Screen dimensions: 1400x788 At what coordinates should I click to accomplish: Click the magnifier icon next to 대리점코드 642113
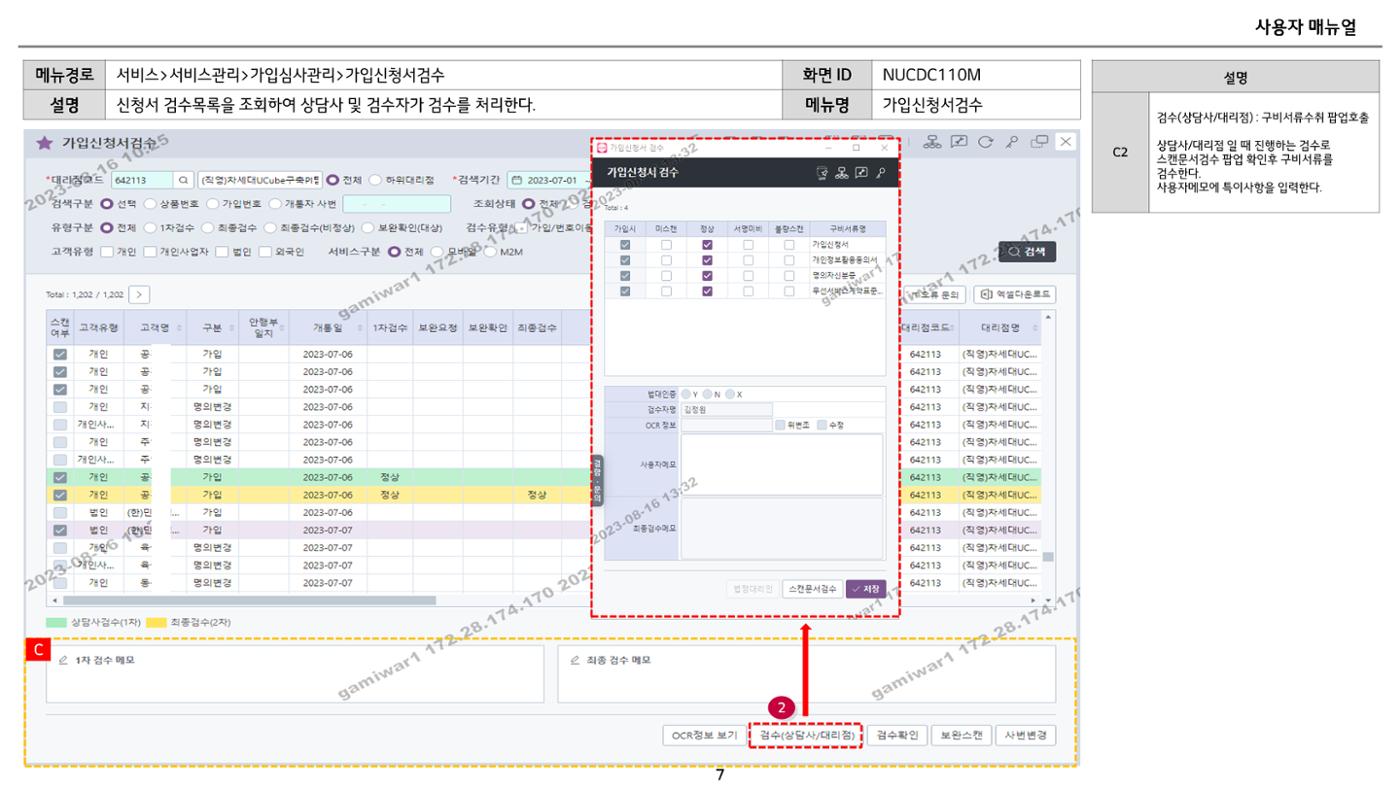pyautogui.click(x=183, y=181)
